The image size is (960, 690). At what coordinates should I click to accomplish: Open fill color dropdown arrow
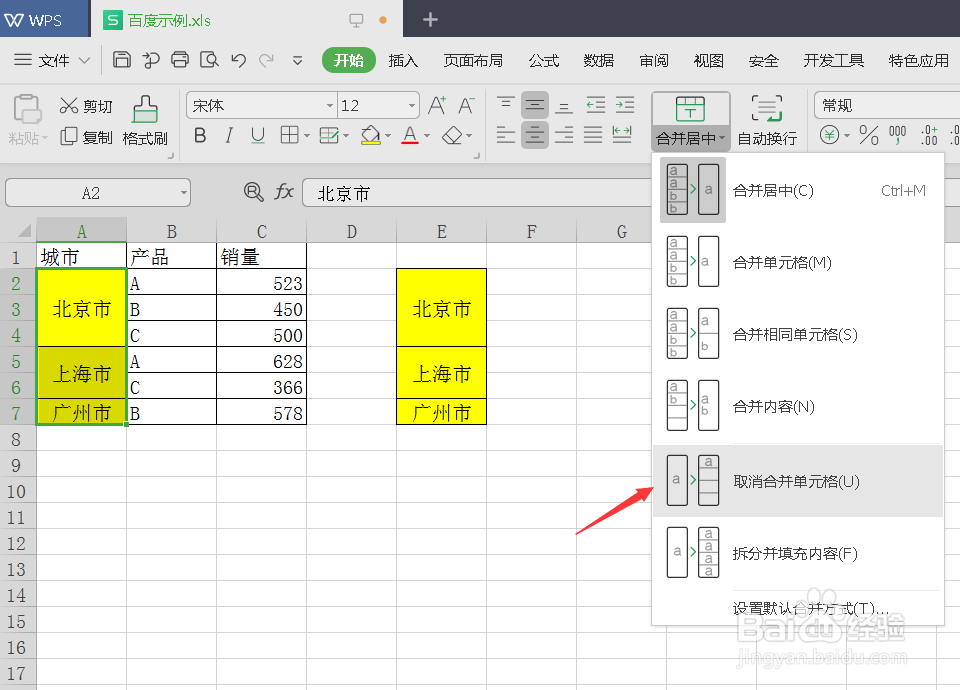pos(388,136)
